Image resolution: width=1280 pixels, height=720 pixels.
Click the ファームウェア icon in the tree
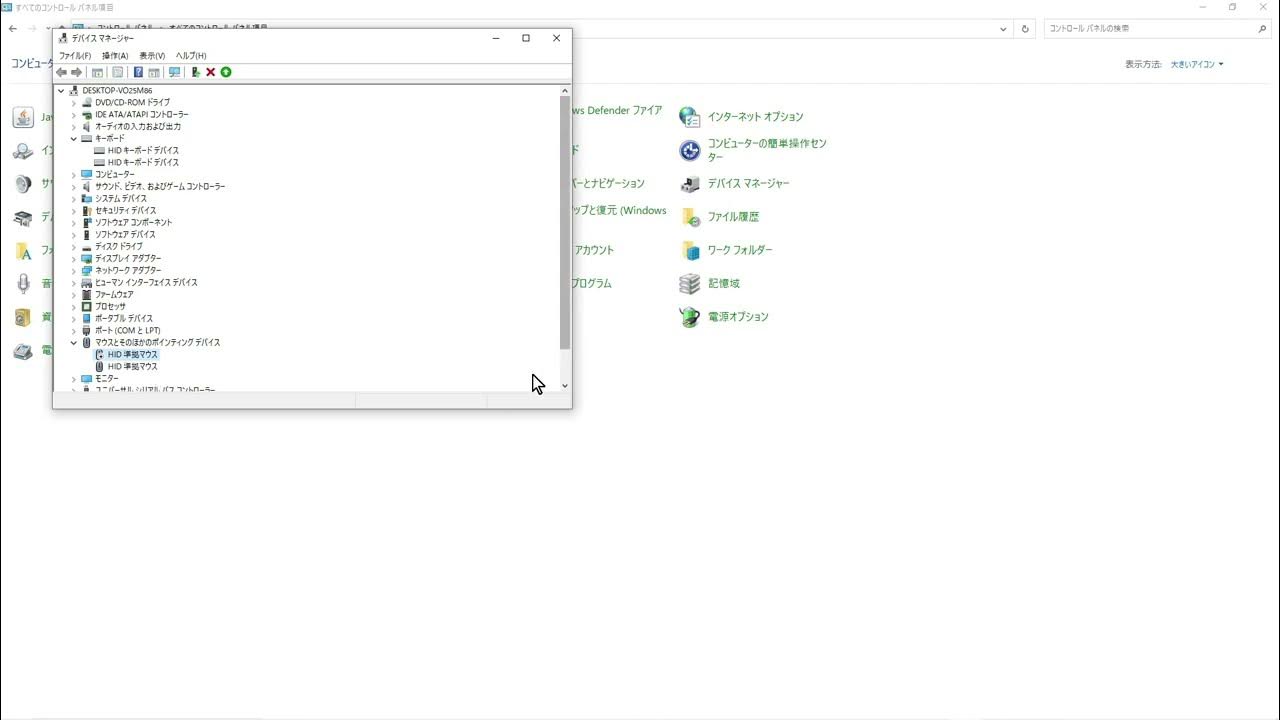pos(87,294)
